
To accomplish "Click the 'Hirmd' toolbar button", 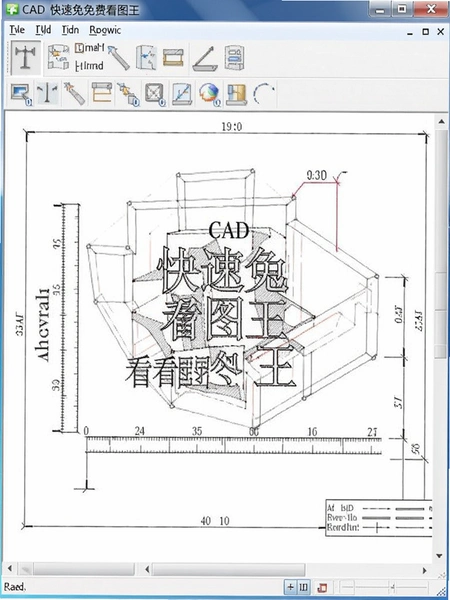I will click(90, 66).
